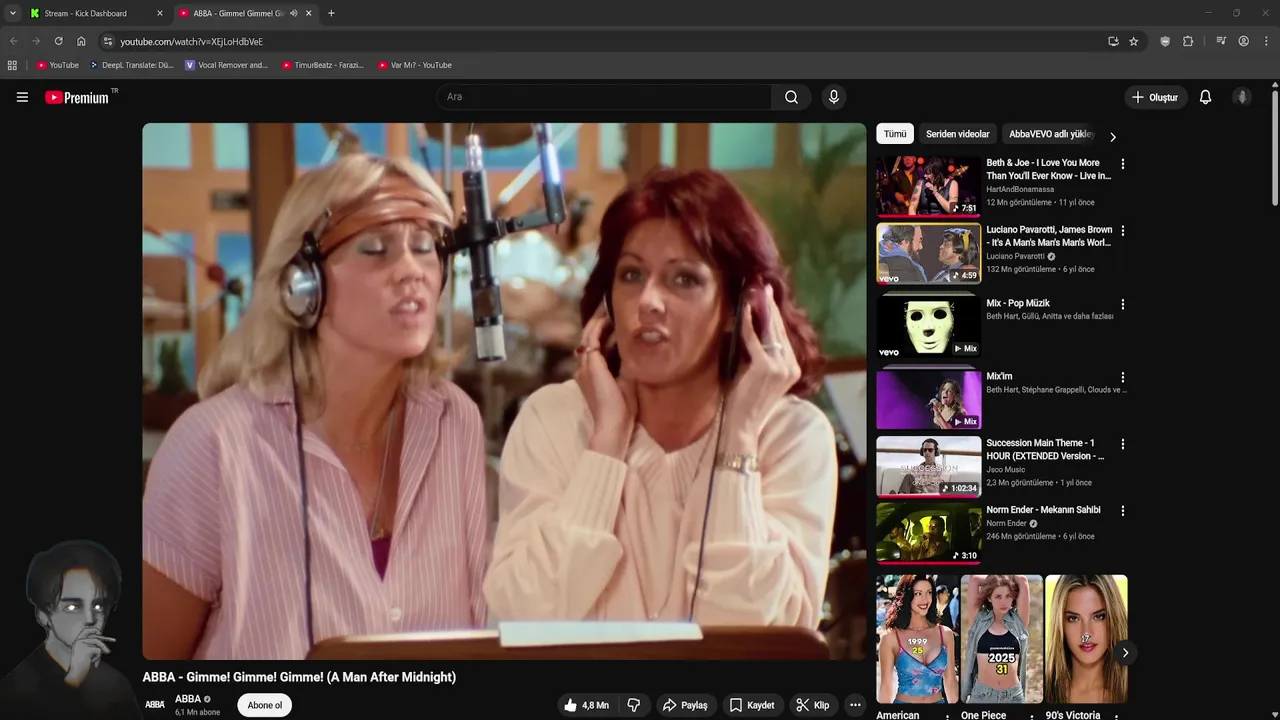Open the notifications bell
This screenshot has width=1280, height=720.
pos(1205,97)
